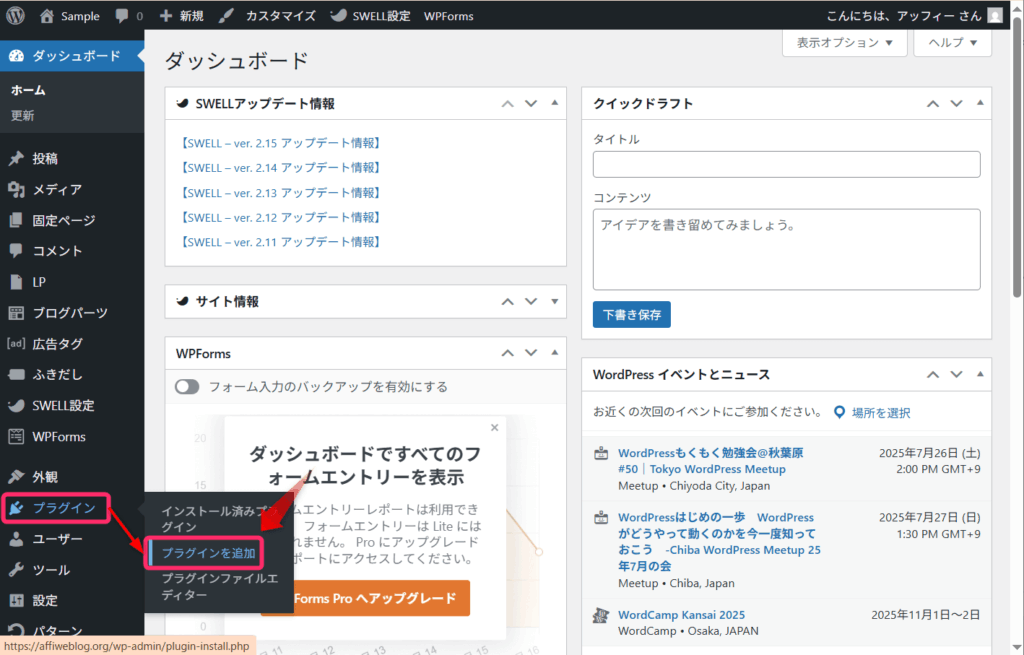This screenshot has width=1024, height=655.
Task: Move SWELLアップデート情報 panel down
Action: tap(531, 104)
